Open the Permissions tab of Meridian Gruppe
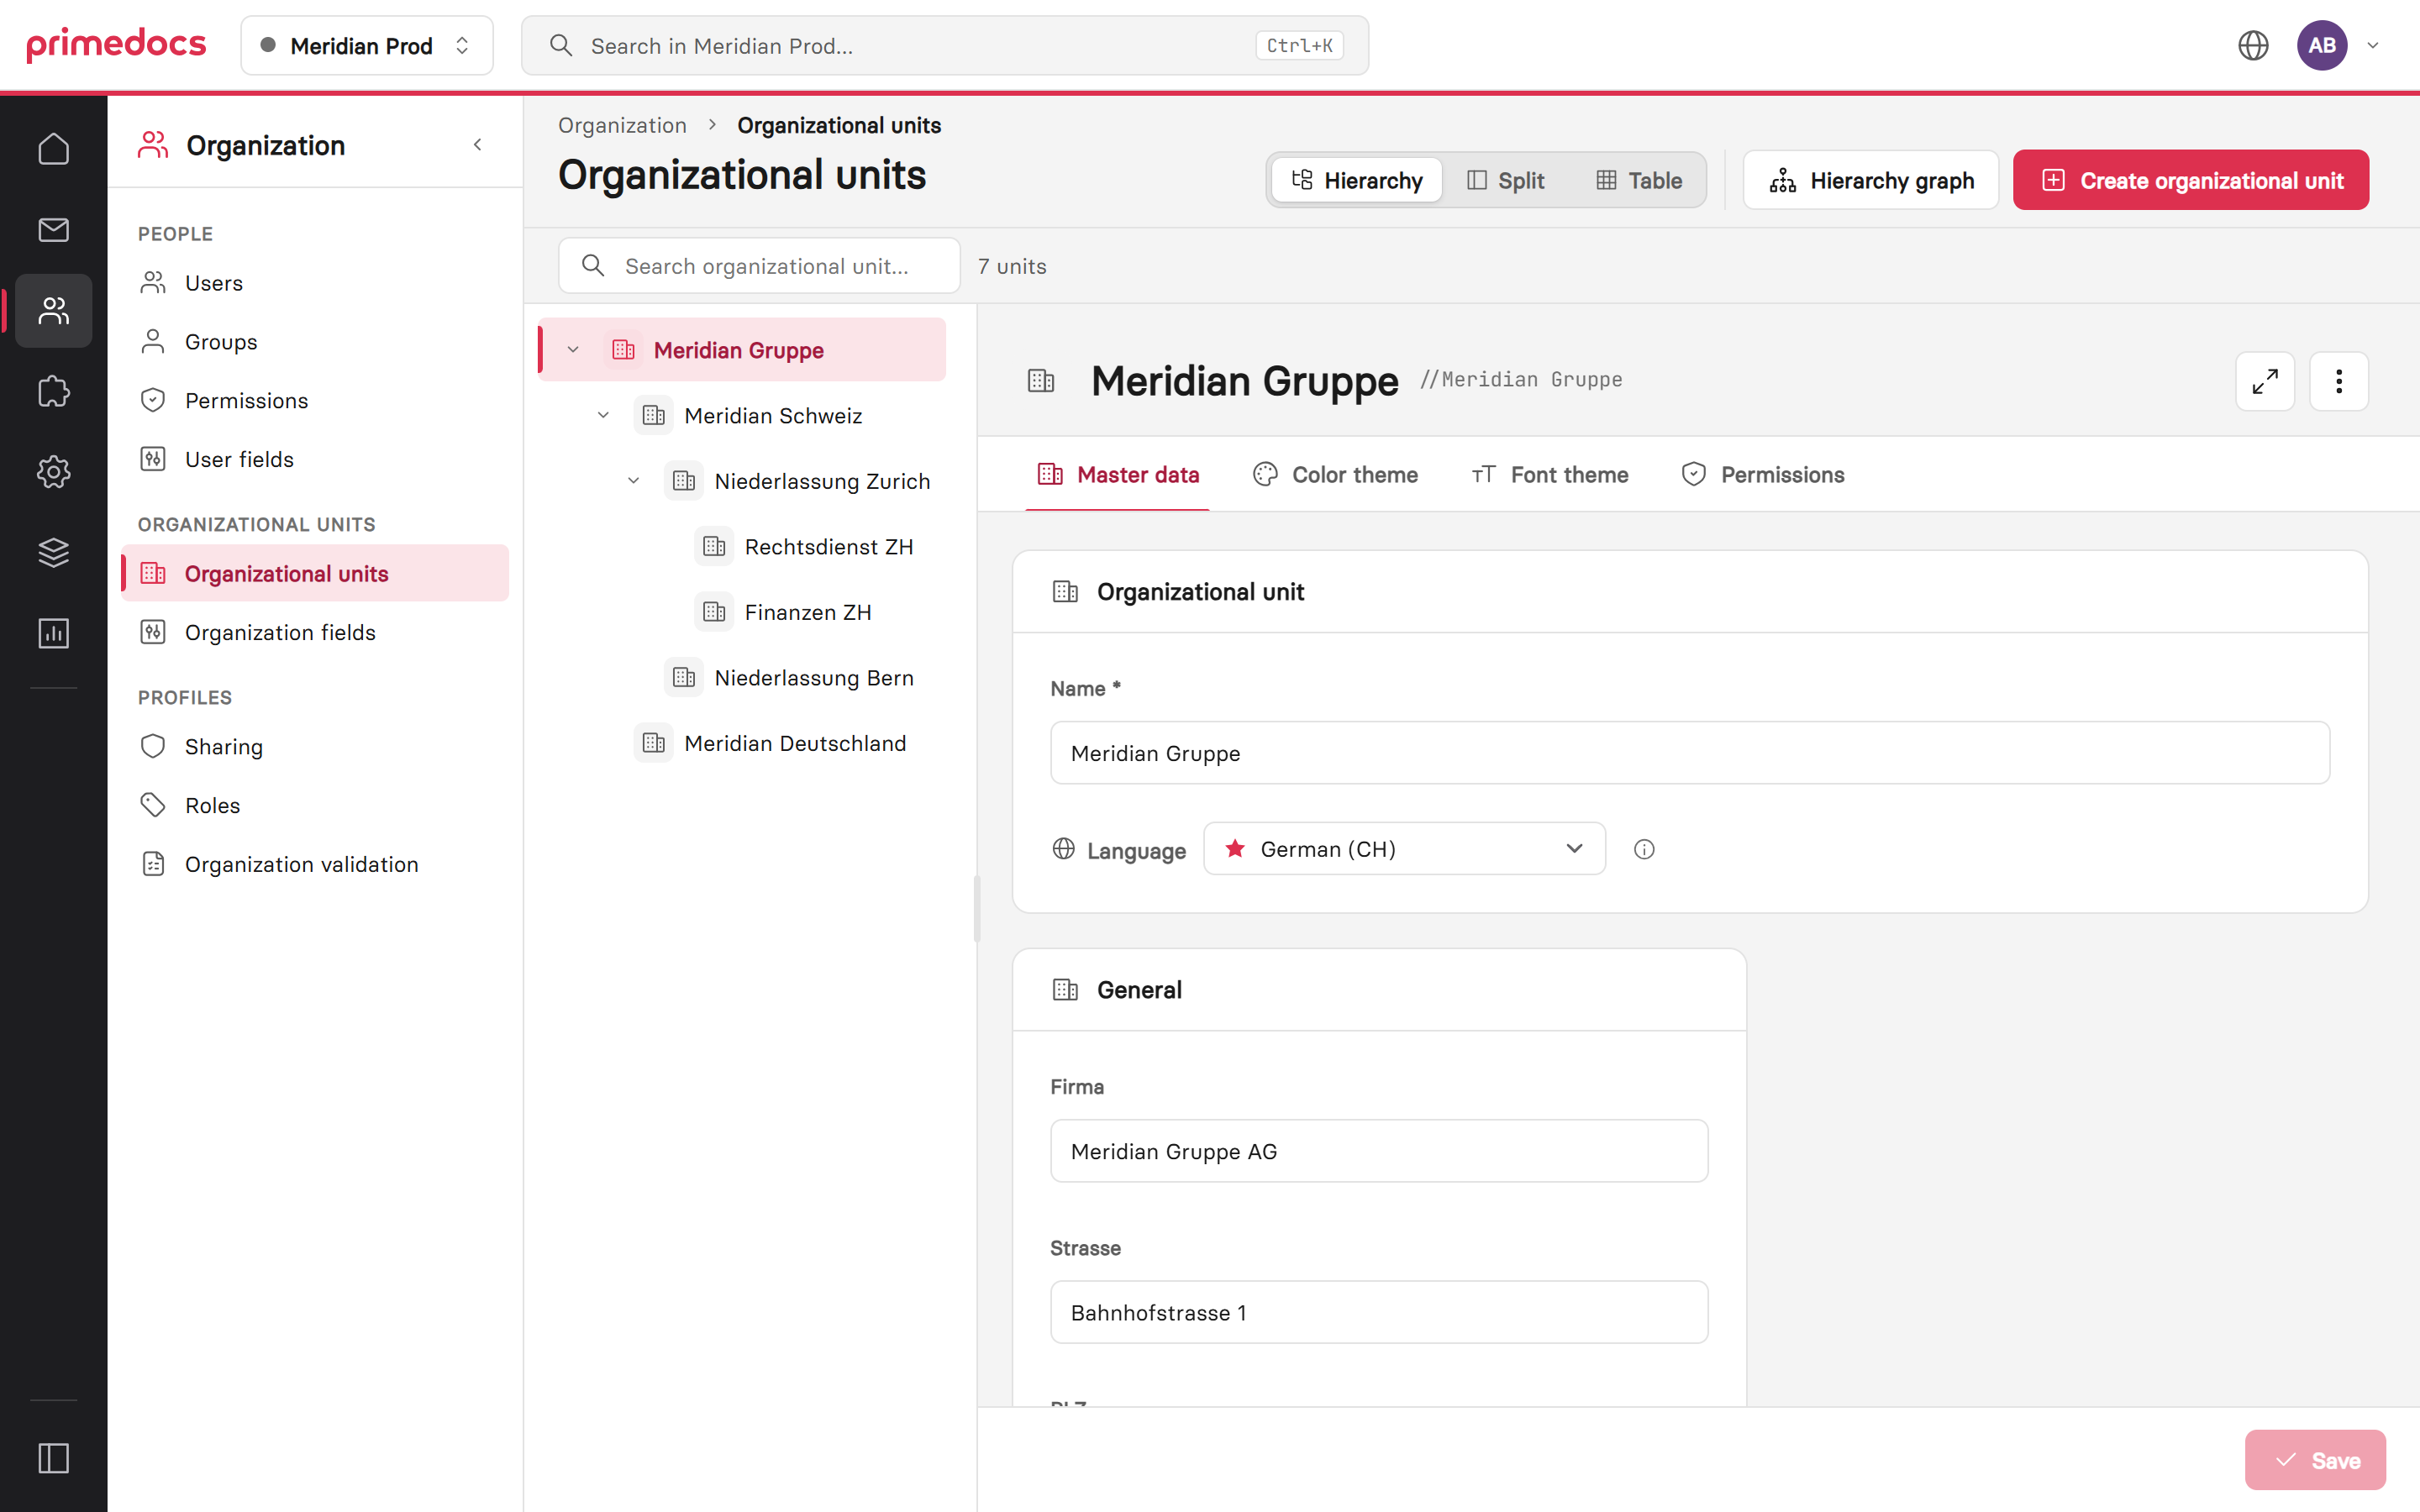The height and width of the screenshot is (1512, 2420). (1762, 475)
